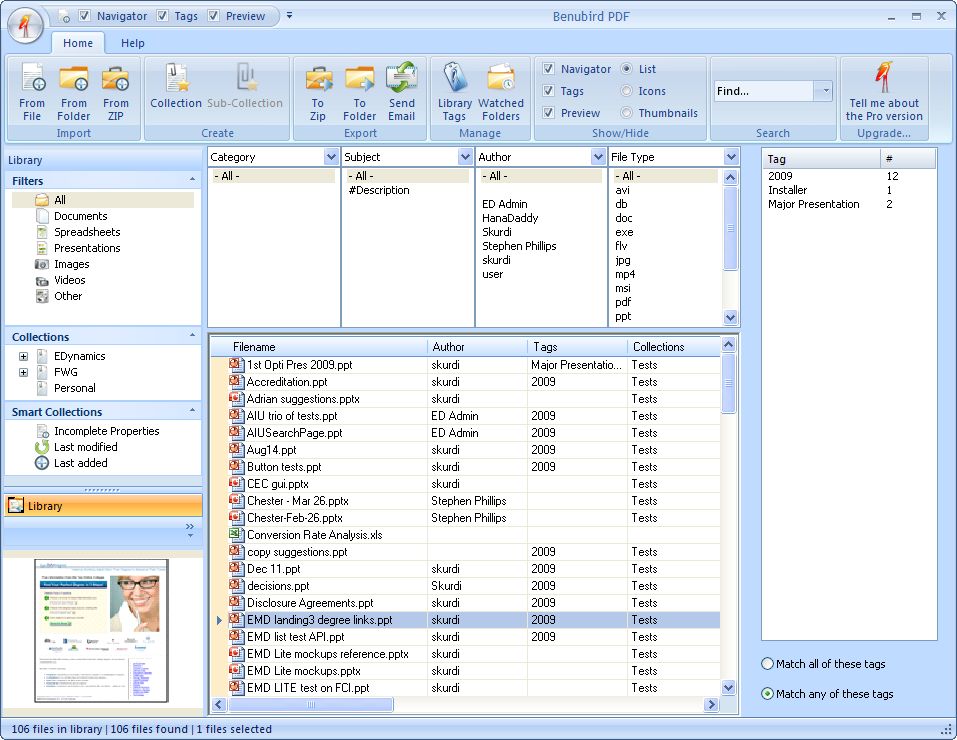
Task: Open the Category column dropdown
Action: tap(331, 157)
